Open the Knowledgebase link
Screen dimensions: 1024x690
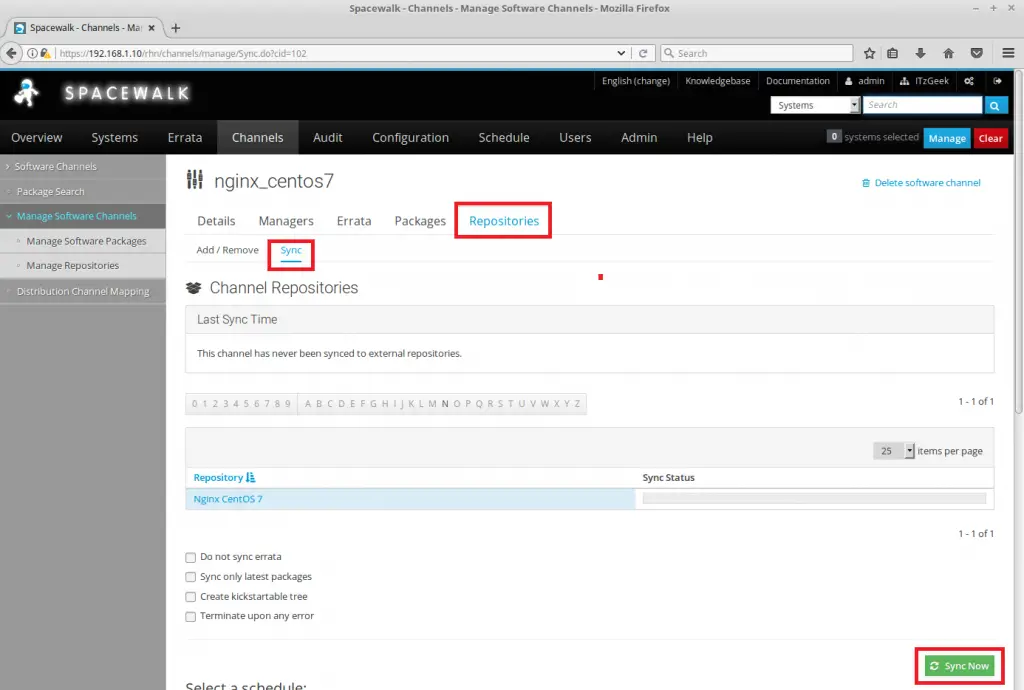pyautogui.click(x=717, y=81)
